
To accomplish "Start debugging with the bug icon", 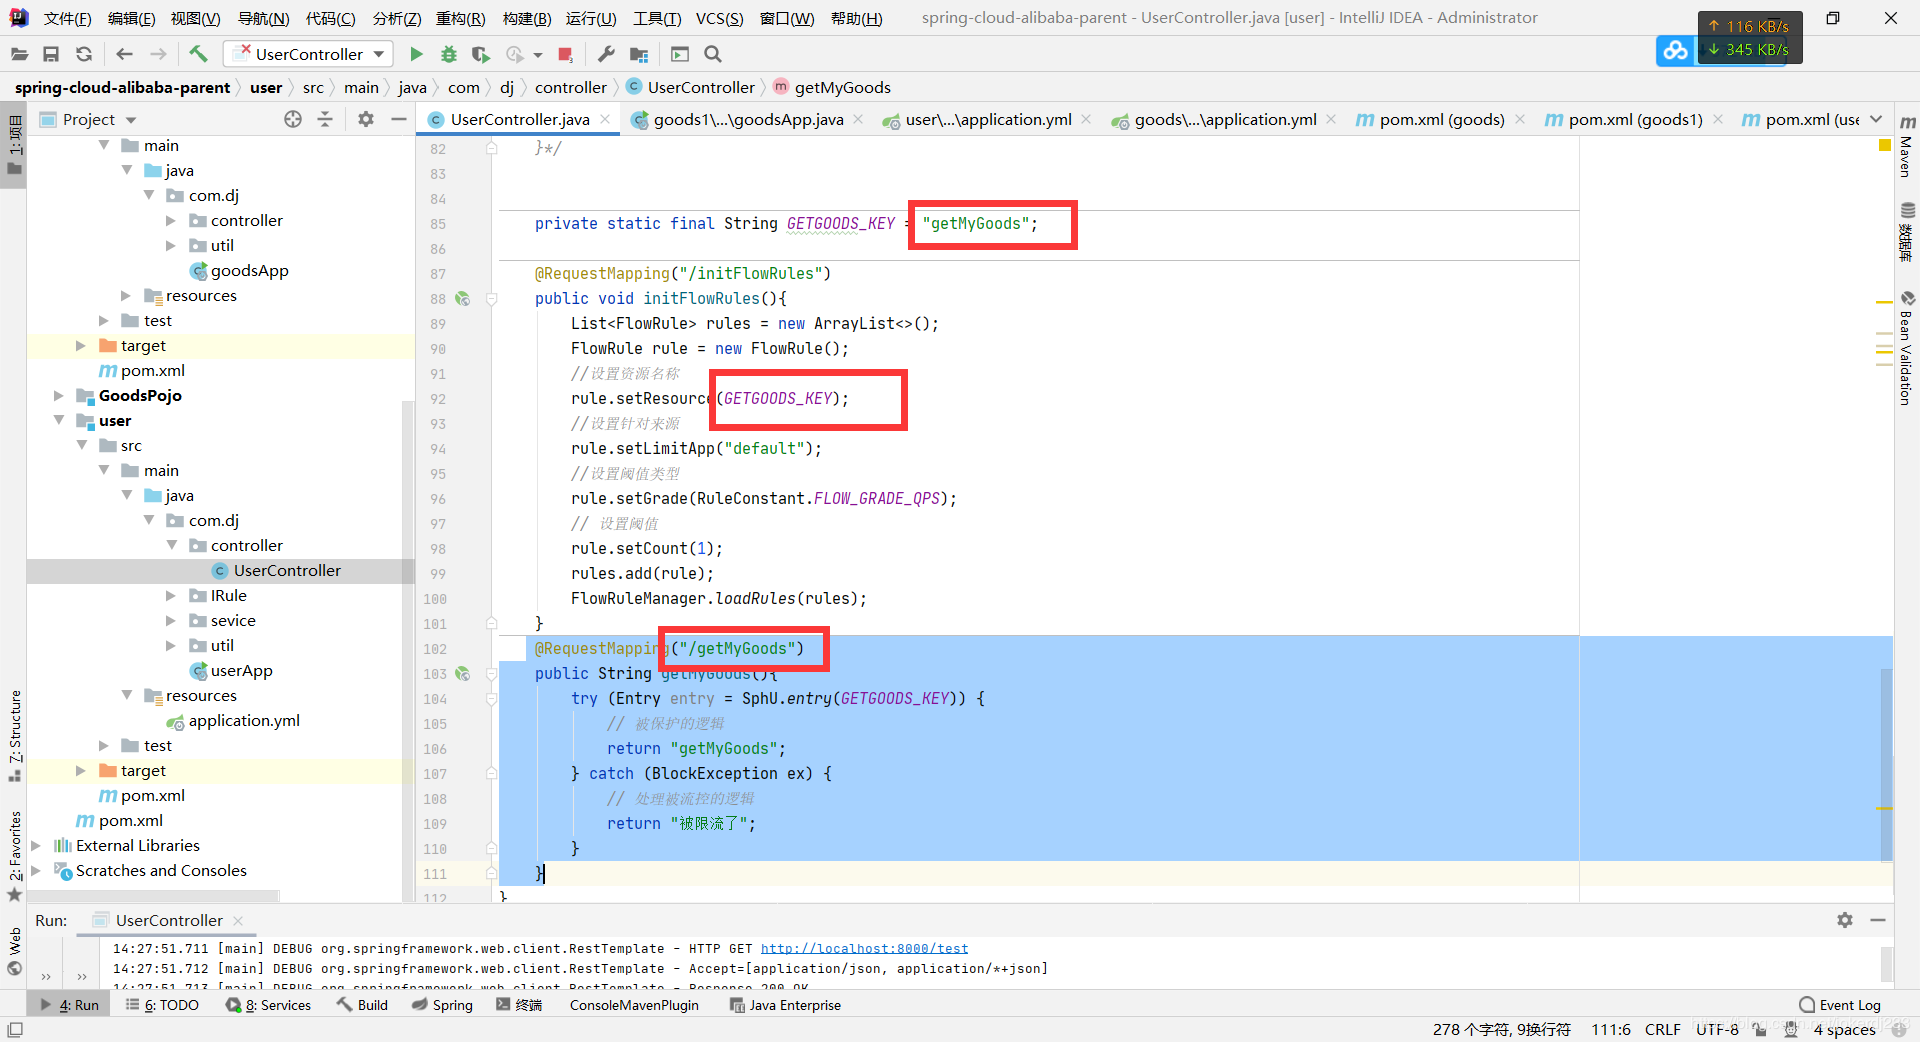I will coord(449,54).
